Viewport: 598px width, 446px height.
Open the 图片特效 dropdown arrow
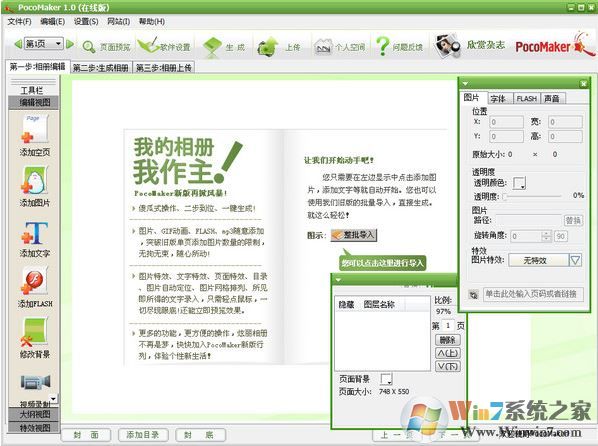click(575, 261)
